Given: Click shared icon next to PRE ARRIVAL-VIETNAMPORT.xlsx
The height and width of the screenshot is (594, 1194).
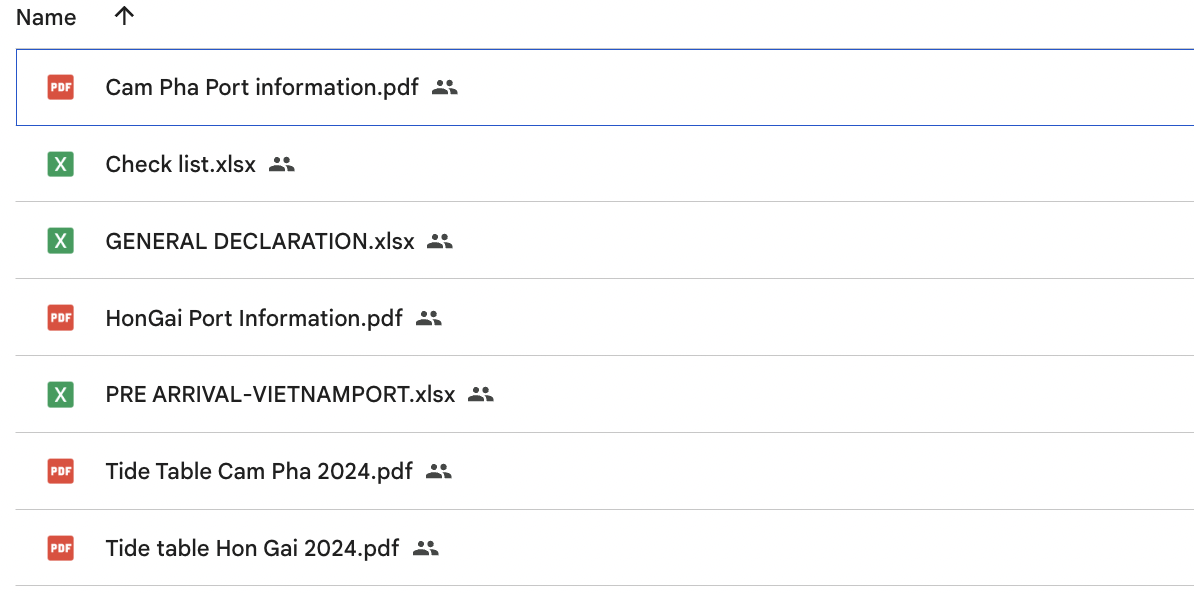Looking at the screenshot, I should tap(481, 395).
